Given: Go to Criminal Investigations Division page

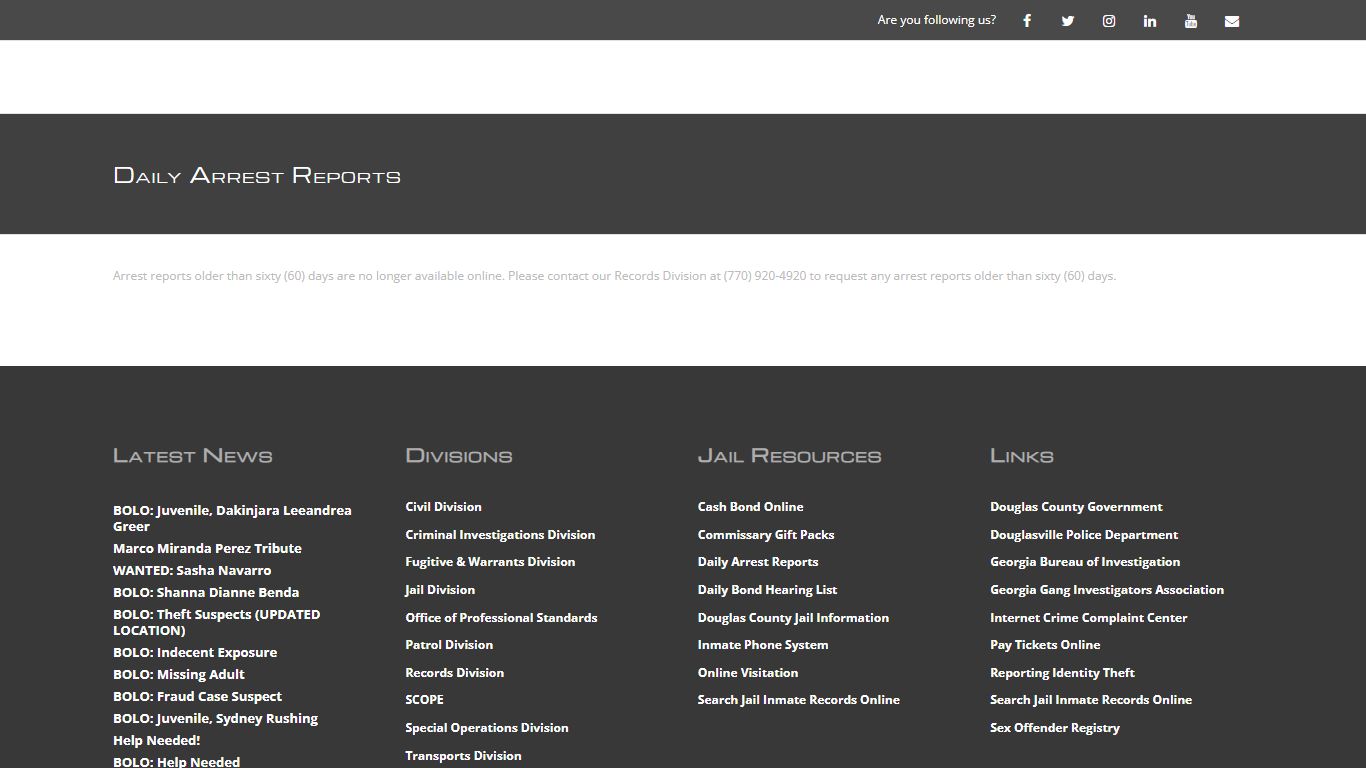Looking at the screenshot, I should (500, 535).
